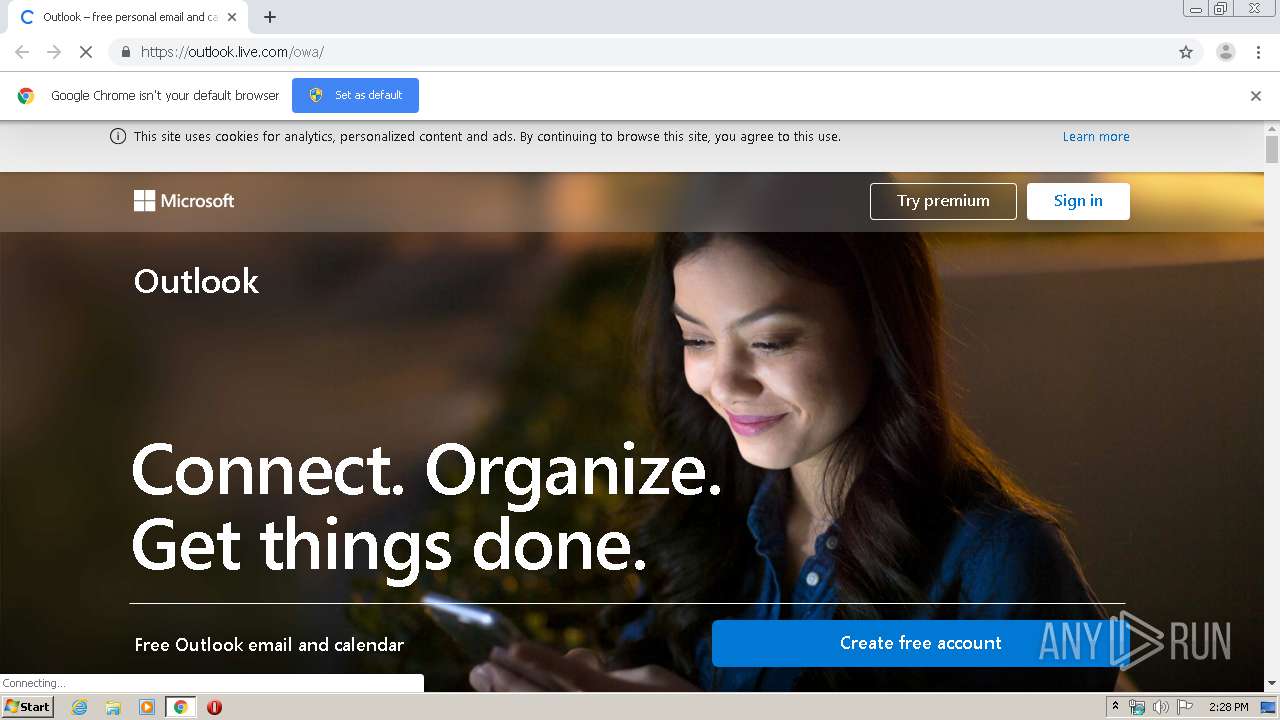The image size is (1280, 720).
Task: Open the Windows Start menu
Action: click(28, 707)
